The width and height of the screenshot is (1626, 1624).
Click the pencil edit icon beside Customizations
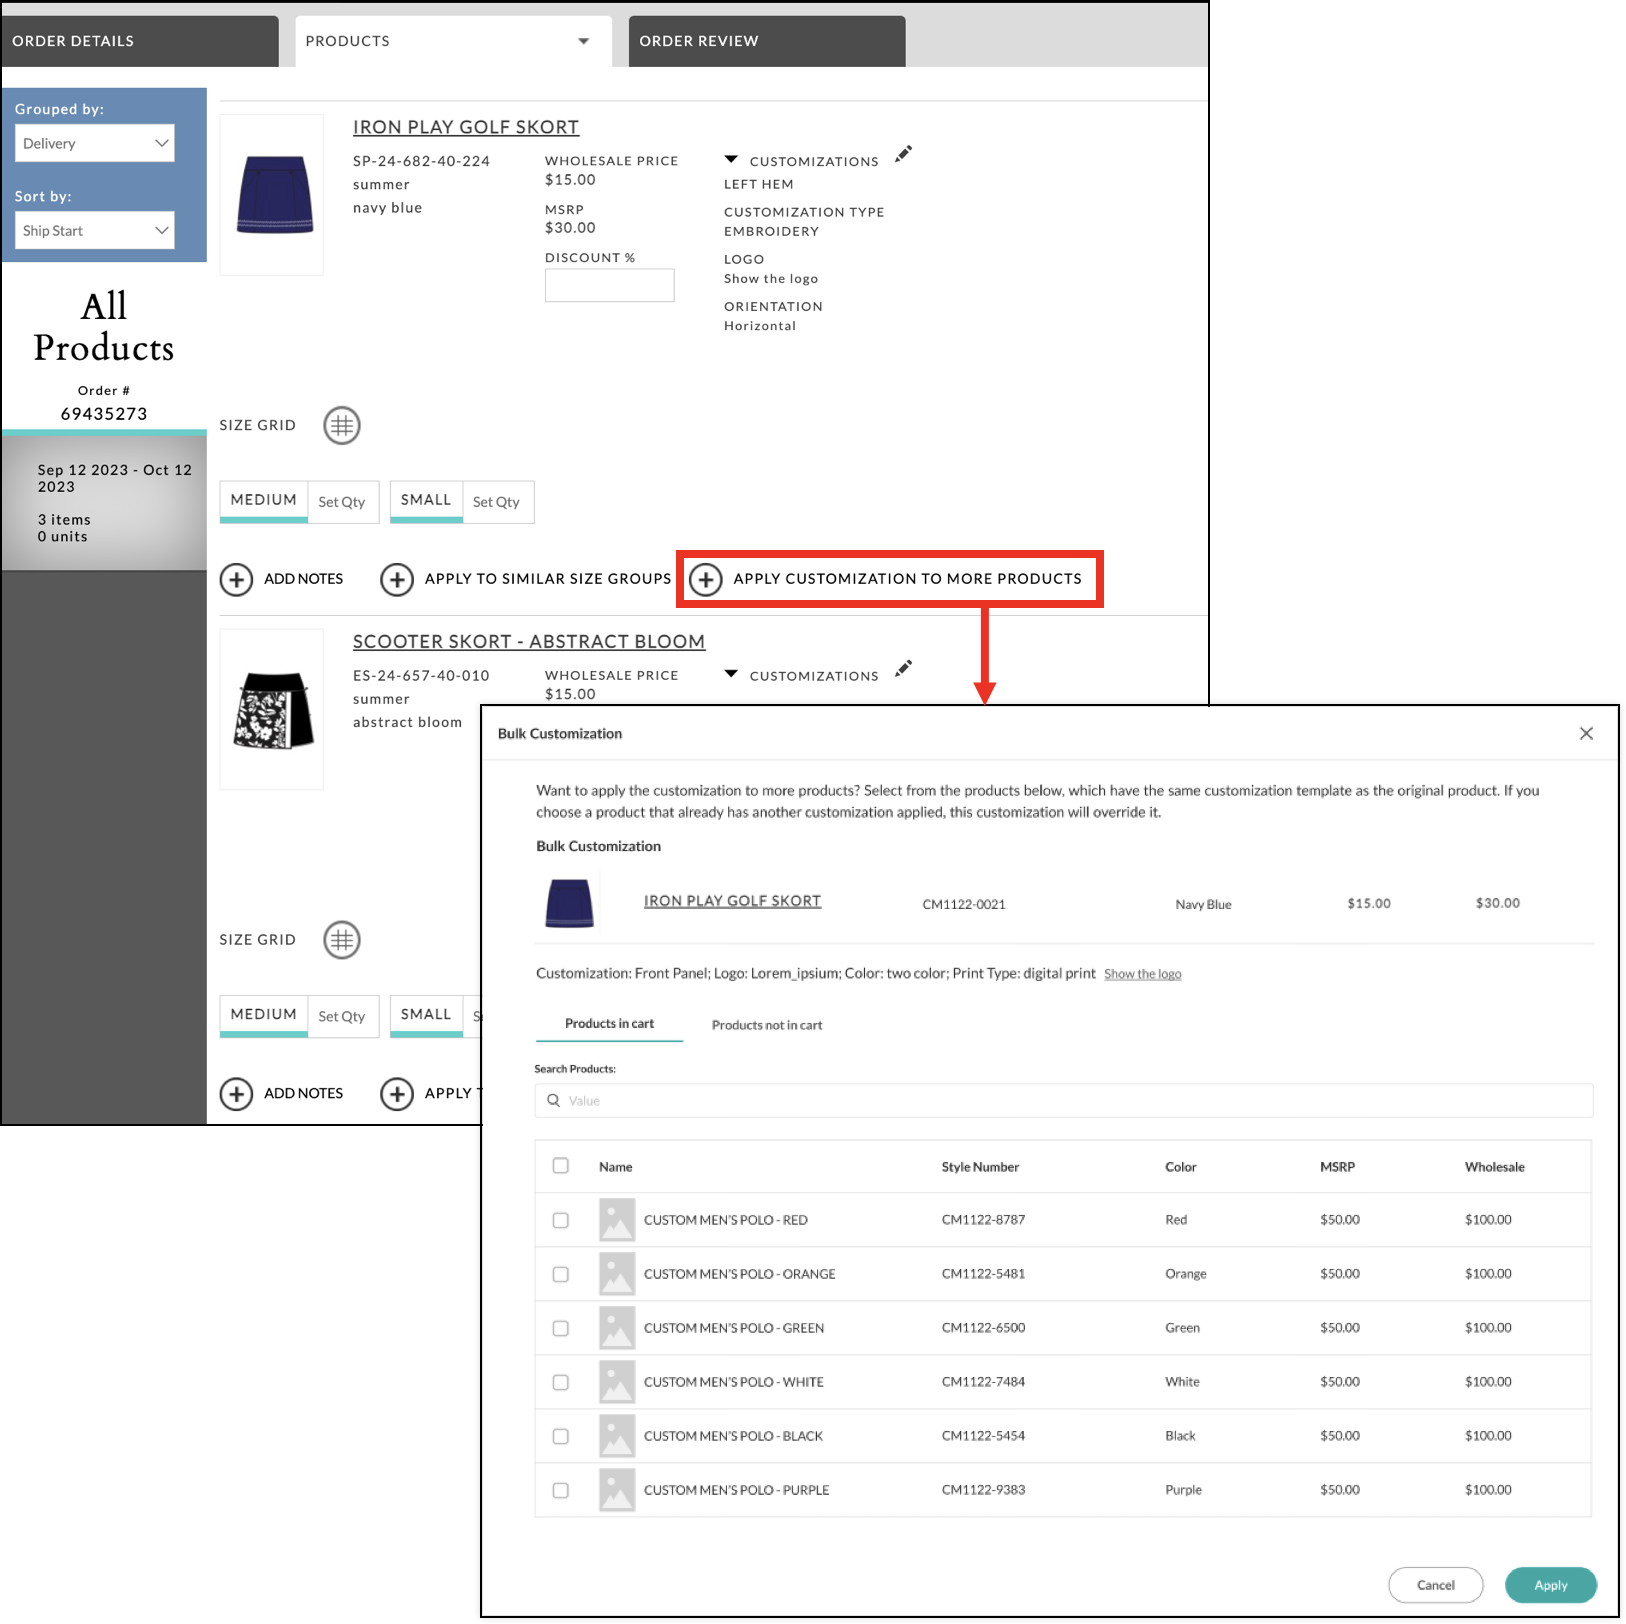[903, 154]
